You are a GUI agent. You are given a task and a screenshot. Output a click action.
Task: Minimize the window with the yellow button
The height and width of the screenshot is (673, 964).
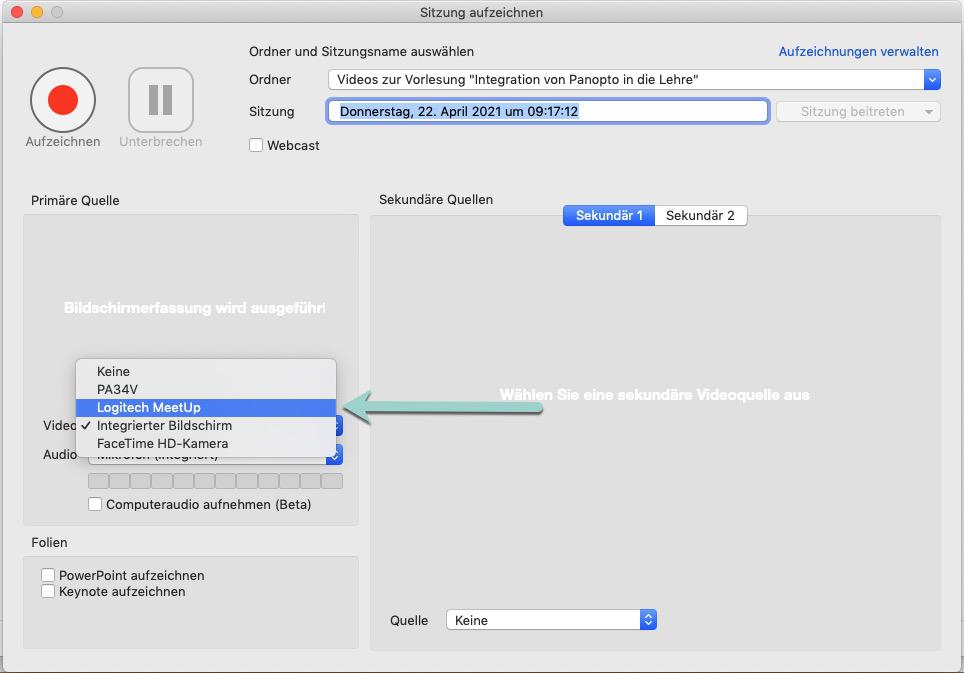click(37, 12)
